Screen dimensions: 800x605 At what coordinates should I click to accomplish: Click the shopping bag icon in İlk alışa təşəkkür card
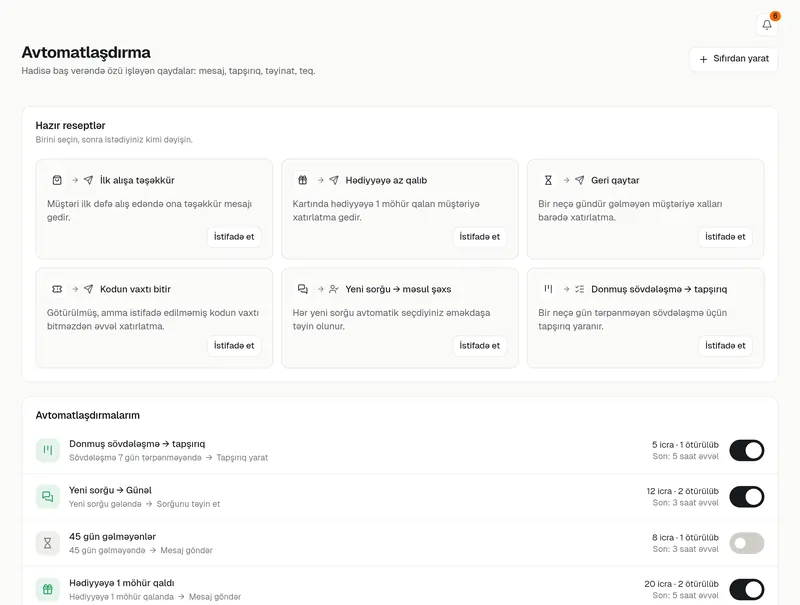tap(57, 180)
